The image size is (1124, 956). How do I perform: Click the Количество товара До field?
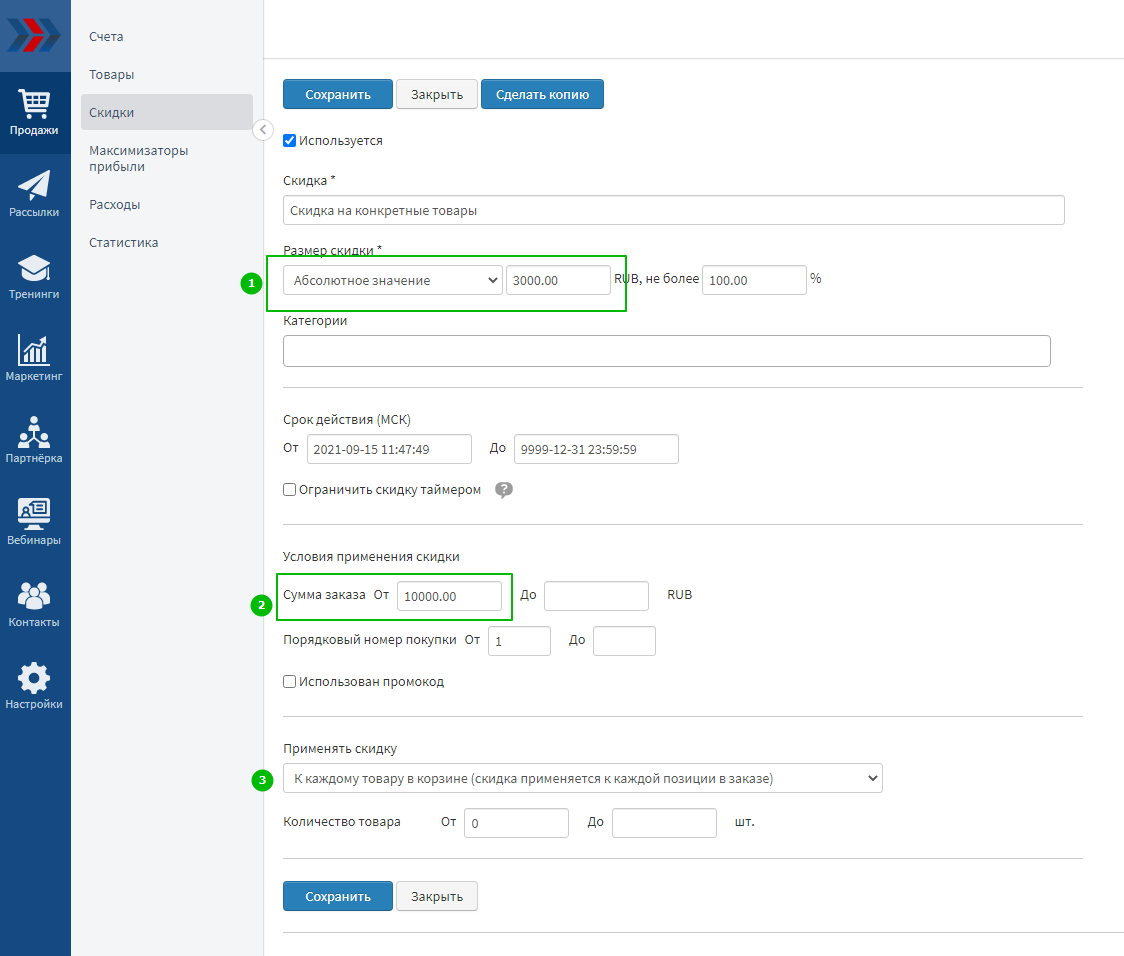point(665,823)
